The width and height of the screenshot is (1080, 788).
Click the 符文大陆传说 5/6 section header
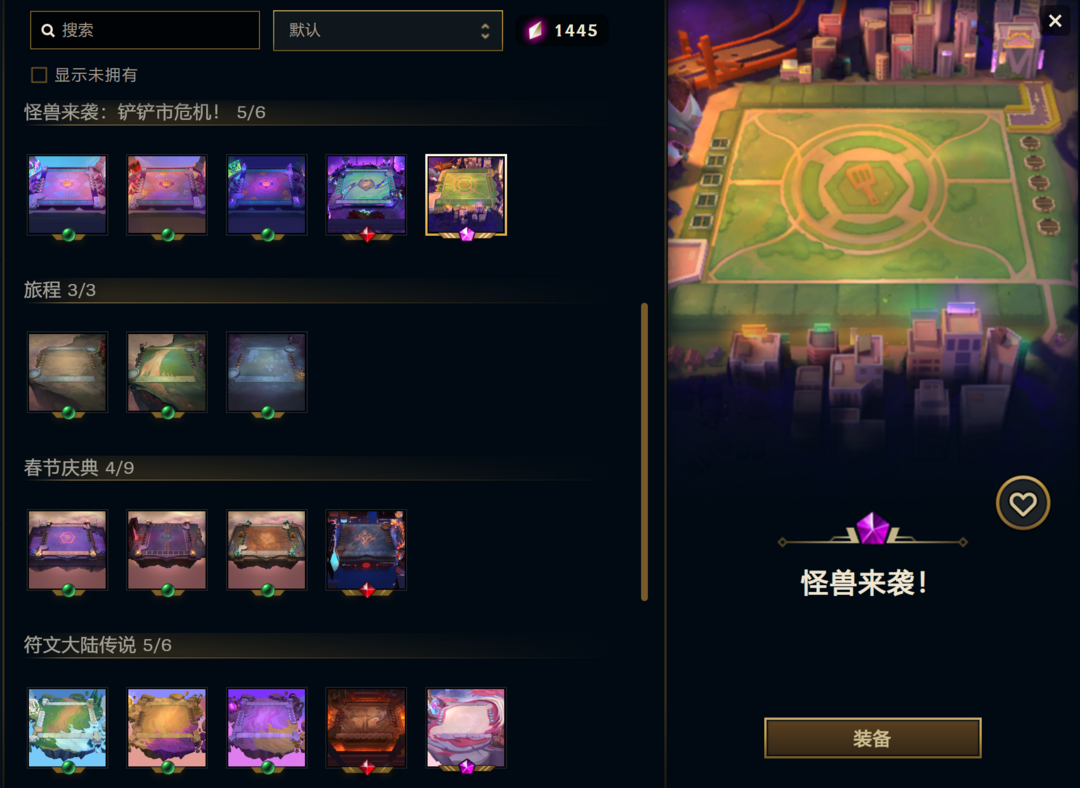pyautogui.click(x=98, y=645)
